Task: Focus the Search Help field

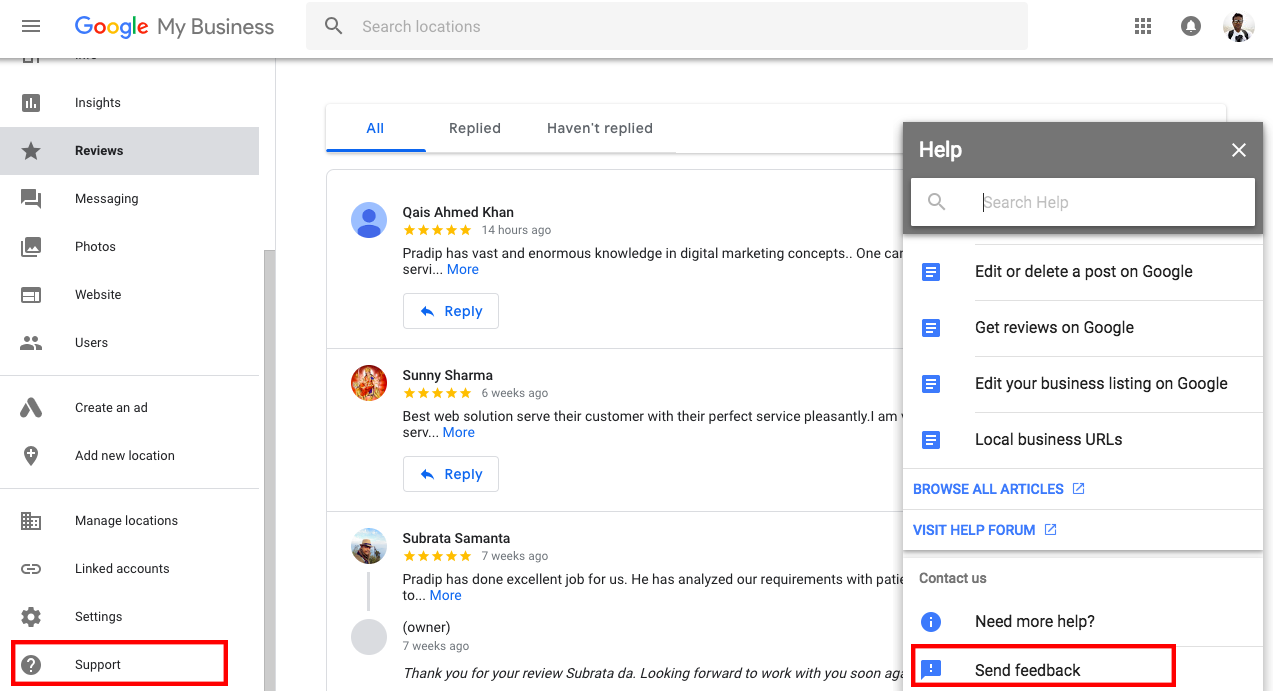Action: pyautogui.click(x=1083, y=202)
